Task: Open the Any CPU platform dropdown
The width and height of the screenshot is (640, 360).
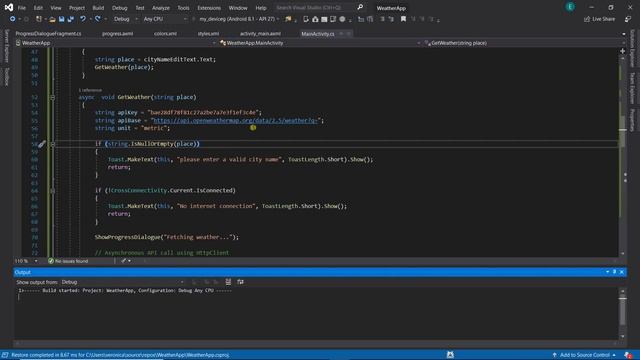Action: [x=165, y=19]
